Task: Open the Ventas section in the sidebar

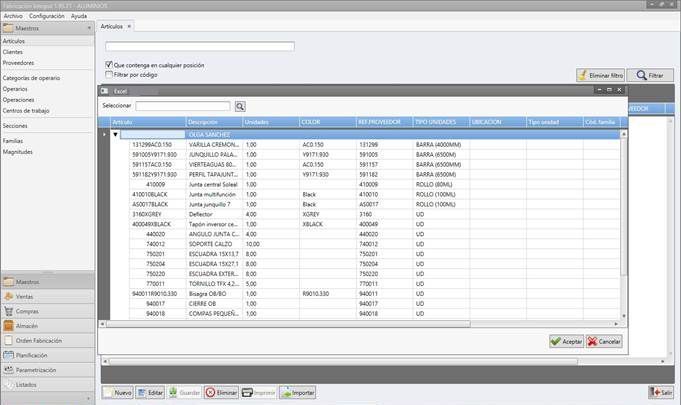Action: click(48, 296)
